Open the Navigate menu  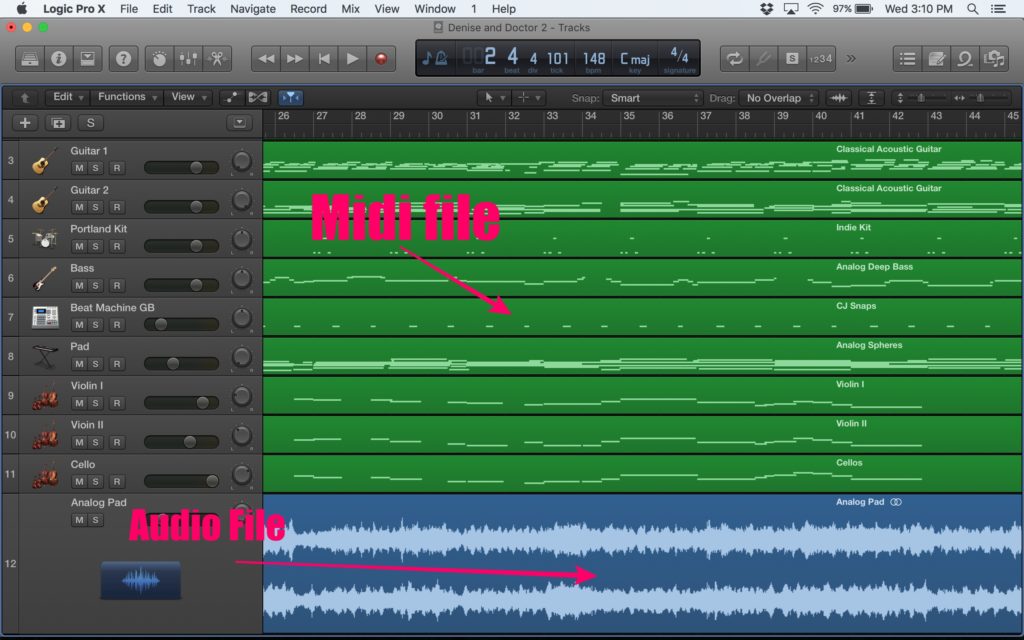pos(253,9)
